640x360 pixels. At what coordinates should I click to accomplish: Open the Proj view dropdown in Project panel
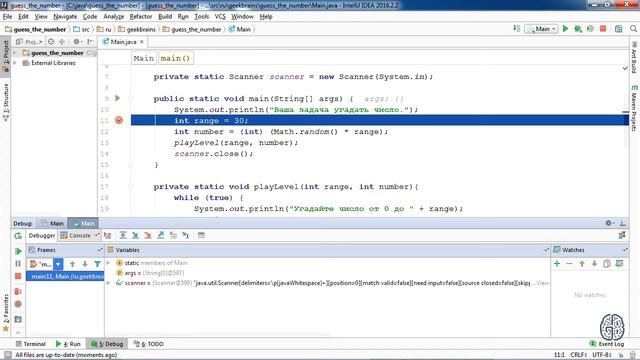[29, 42]
